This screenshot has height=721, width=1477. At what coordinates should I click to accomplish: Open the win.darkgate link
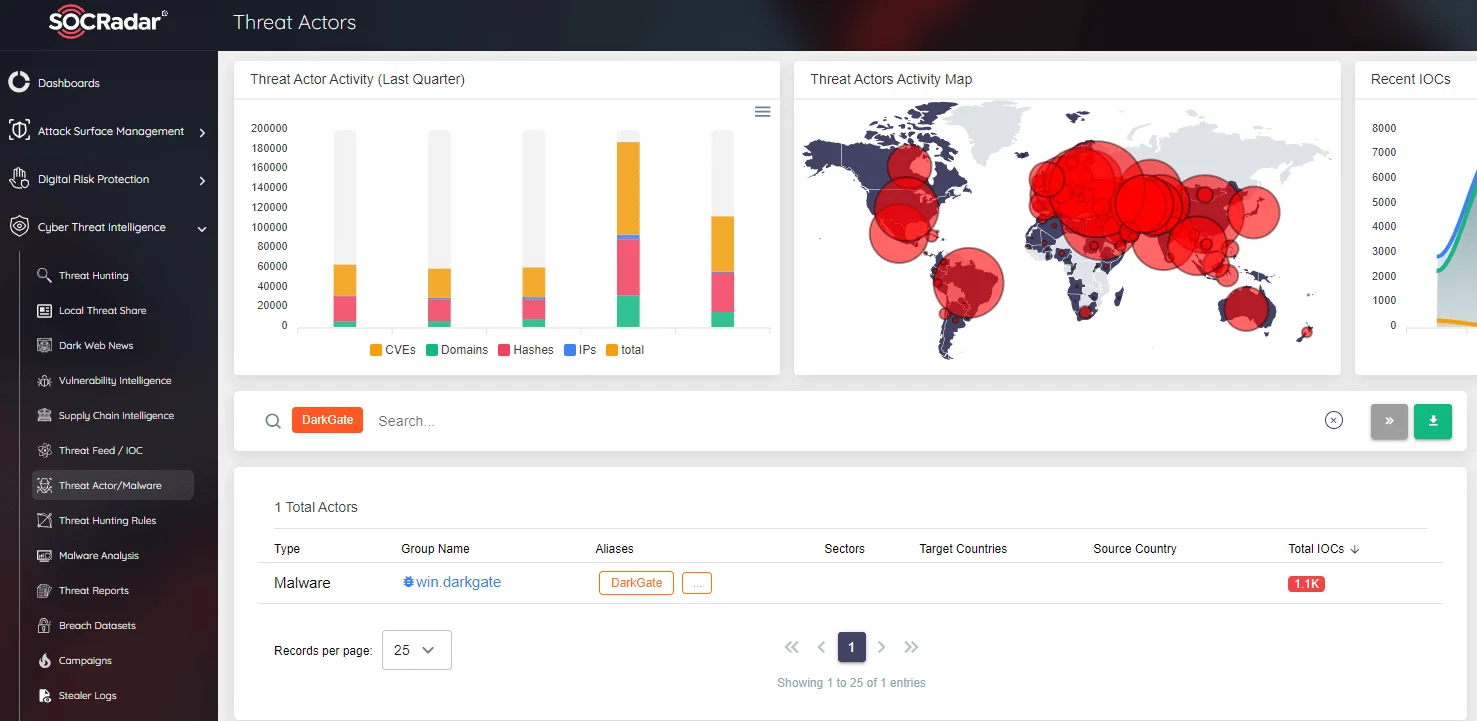[458, 582]
